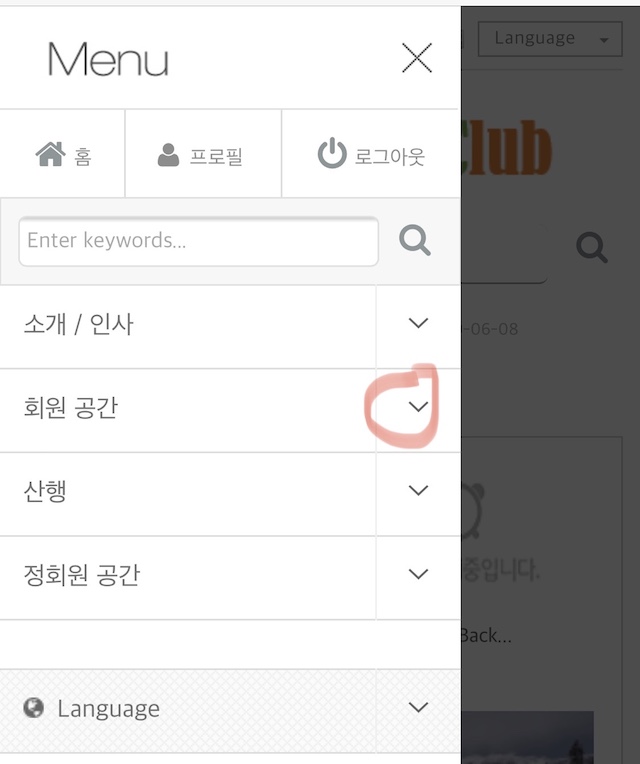Image resolution: width=640 pixels, height=764 pixels.
Task: Select the 정회원 공간 menu item
Action: (82, 575)
